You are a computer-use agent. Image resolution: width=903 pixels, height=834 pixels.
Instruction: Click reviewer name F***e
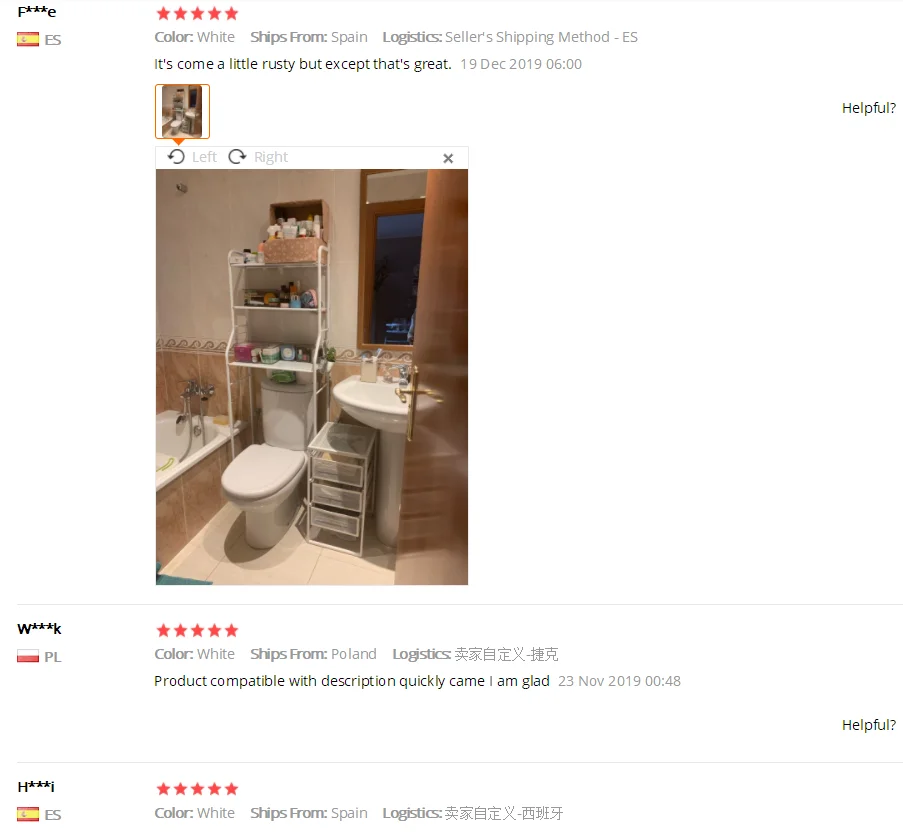point(37,12)
